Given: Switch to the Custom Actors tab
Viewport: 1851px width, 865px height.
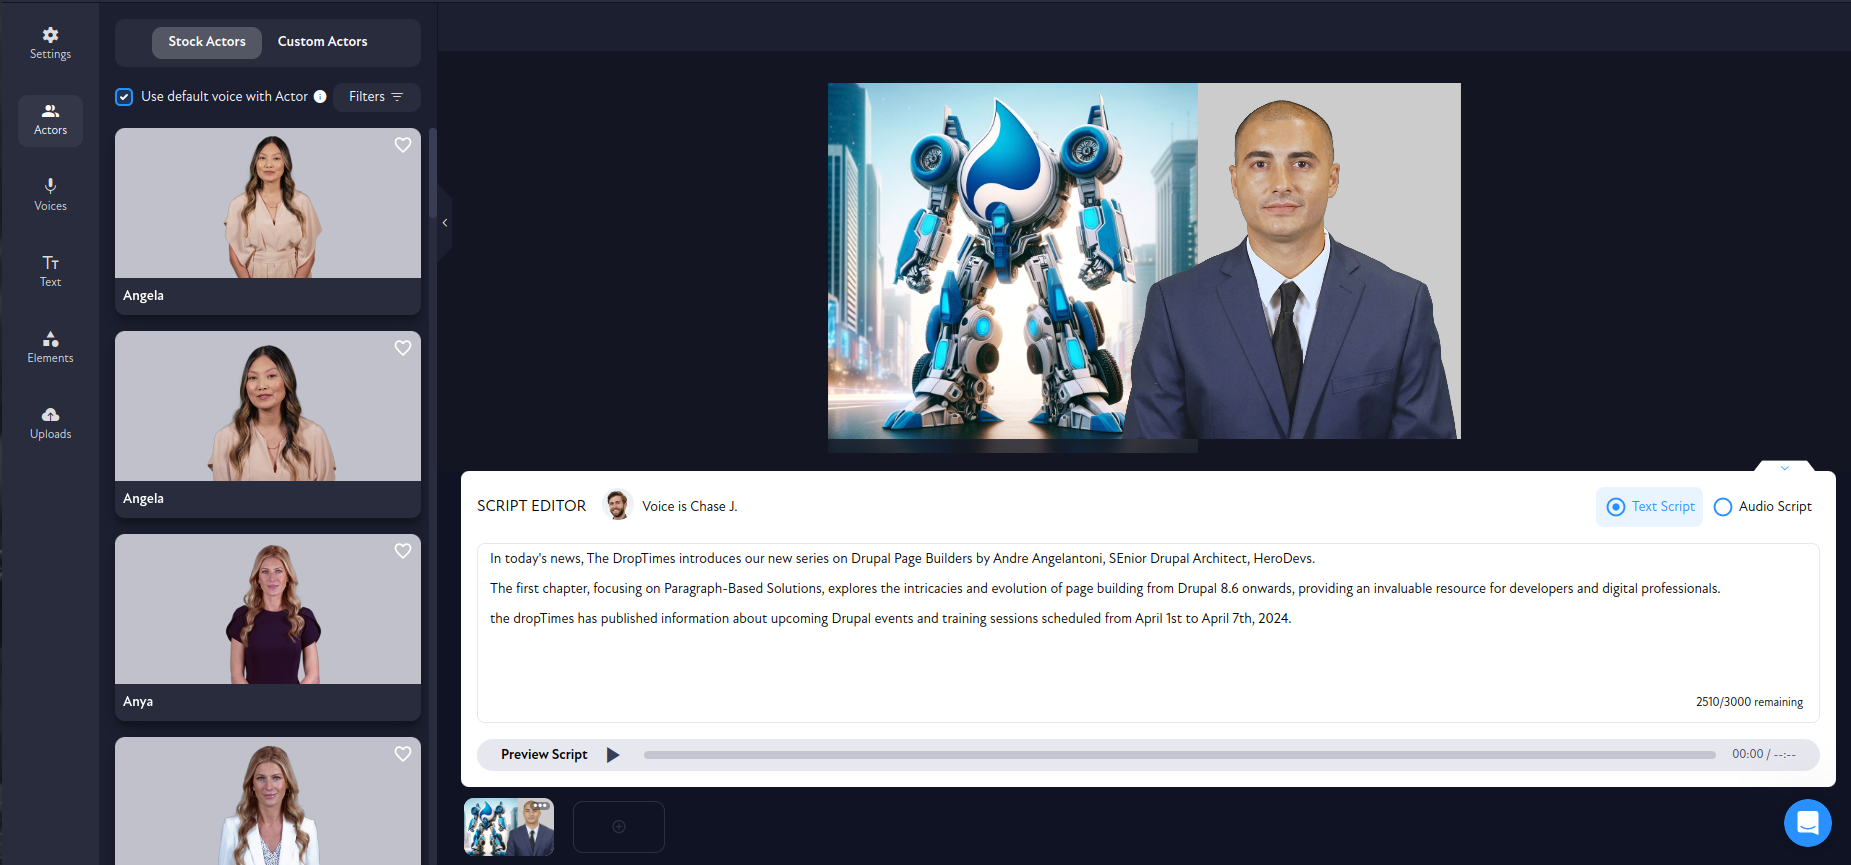Looking at the screenshot, I should [322, 42].
